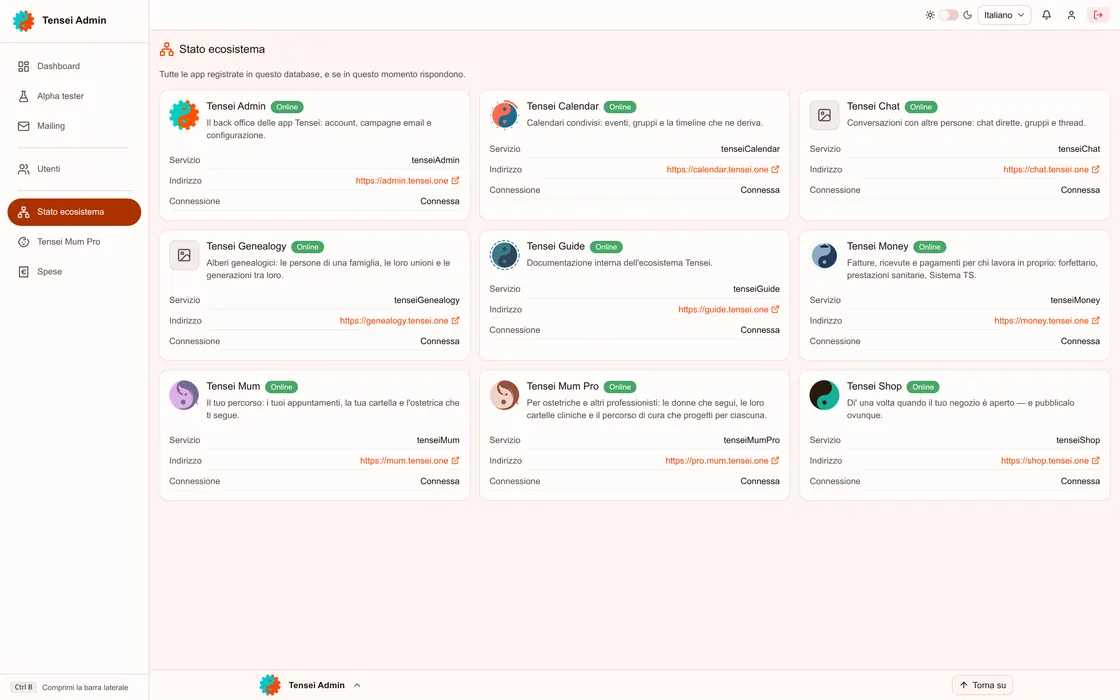The height and width of the screenshot is (700, 1120).
Task: Open Utenti in sidebar
Action: (74, 169)
